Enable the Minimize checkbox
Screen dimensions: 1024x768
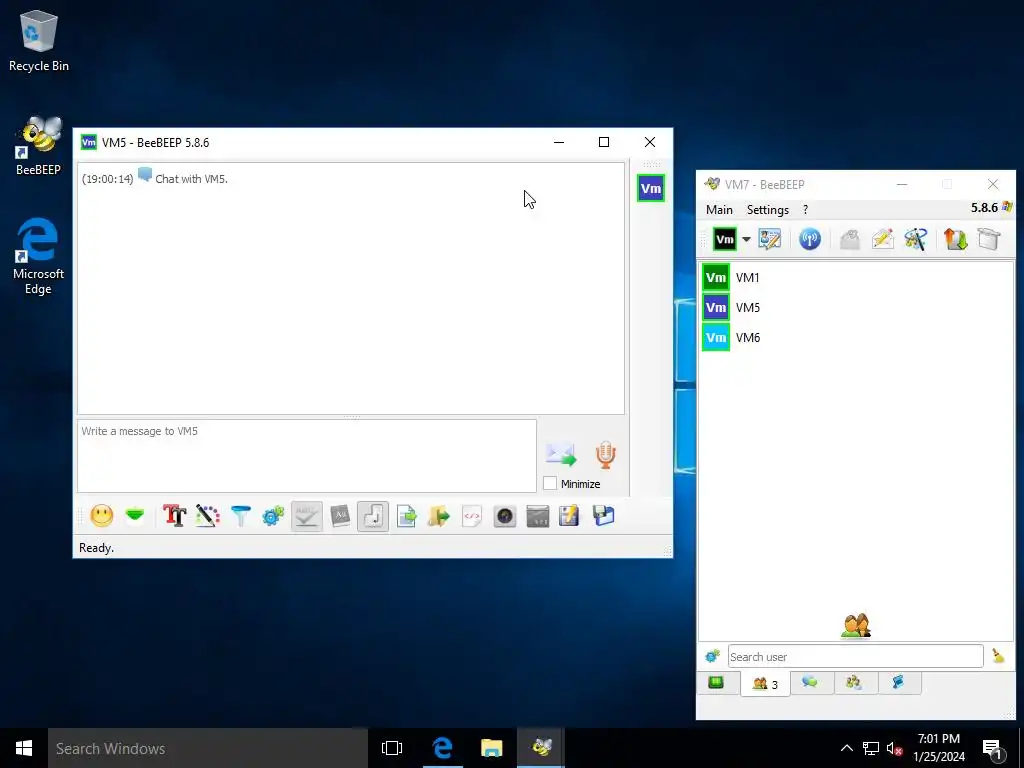(551, 483)
